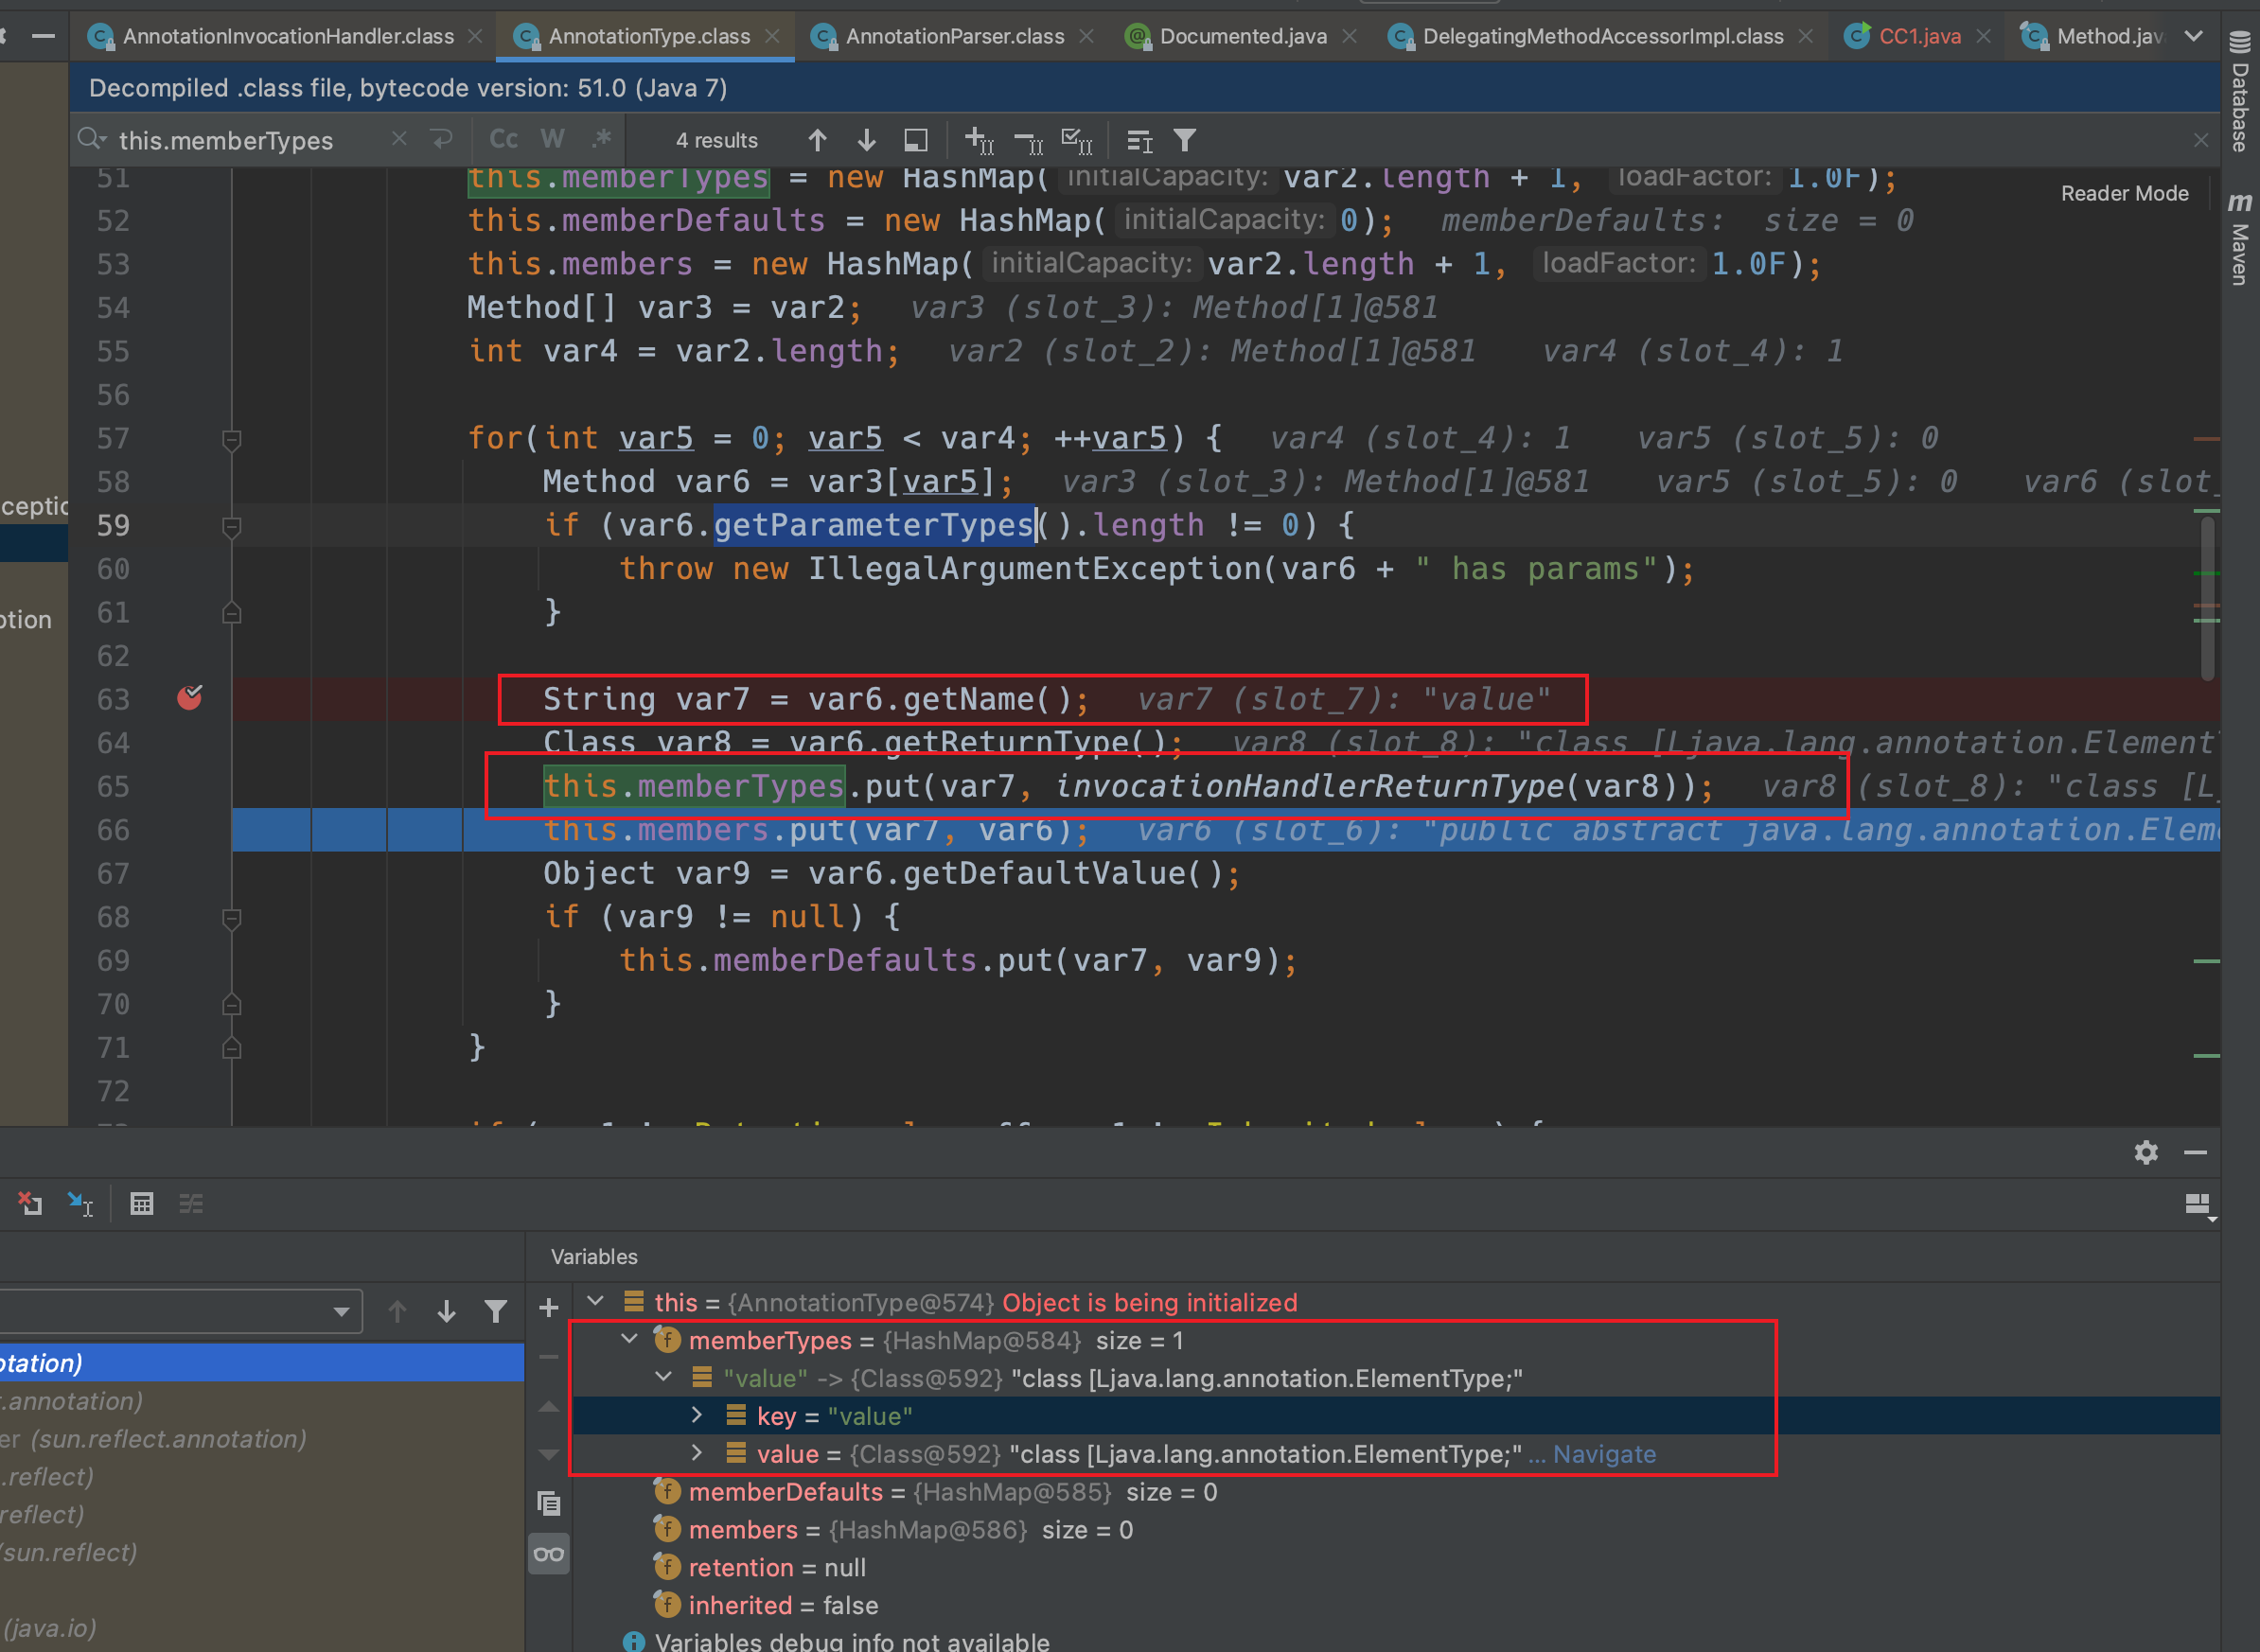The width and height of the screenshot is (2260, 1652).
Task: Click the add new watch plus icon
Action: 548,1307
